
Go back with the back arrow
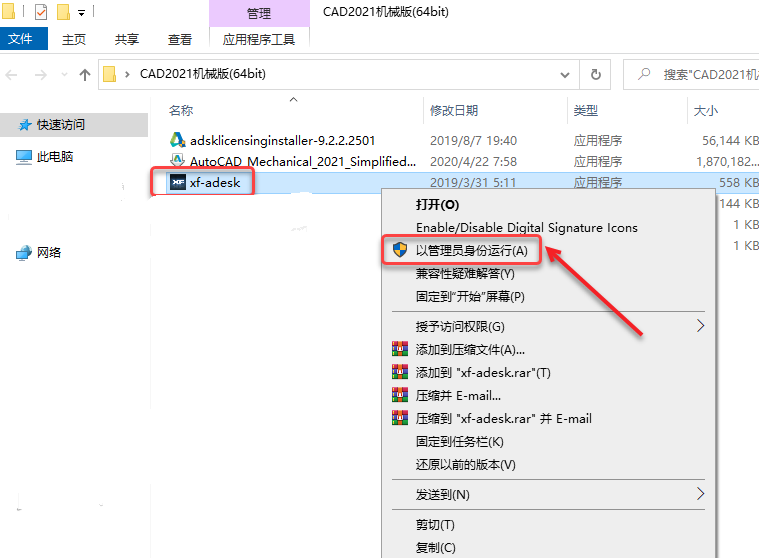pyautogui.click(x=12, y=75)
